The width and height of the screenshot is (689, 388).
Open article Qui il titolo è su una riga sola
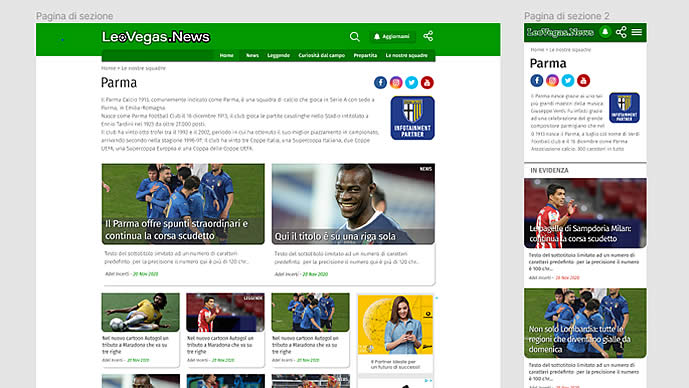pos(353,204)
